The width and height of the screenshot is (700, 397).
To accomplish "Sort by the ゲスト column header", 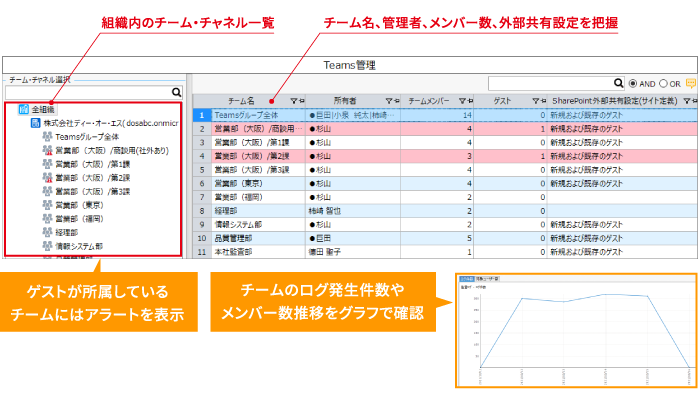I will pos(502,101).
